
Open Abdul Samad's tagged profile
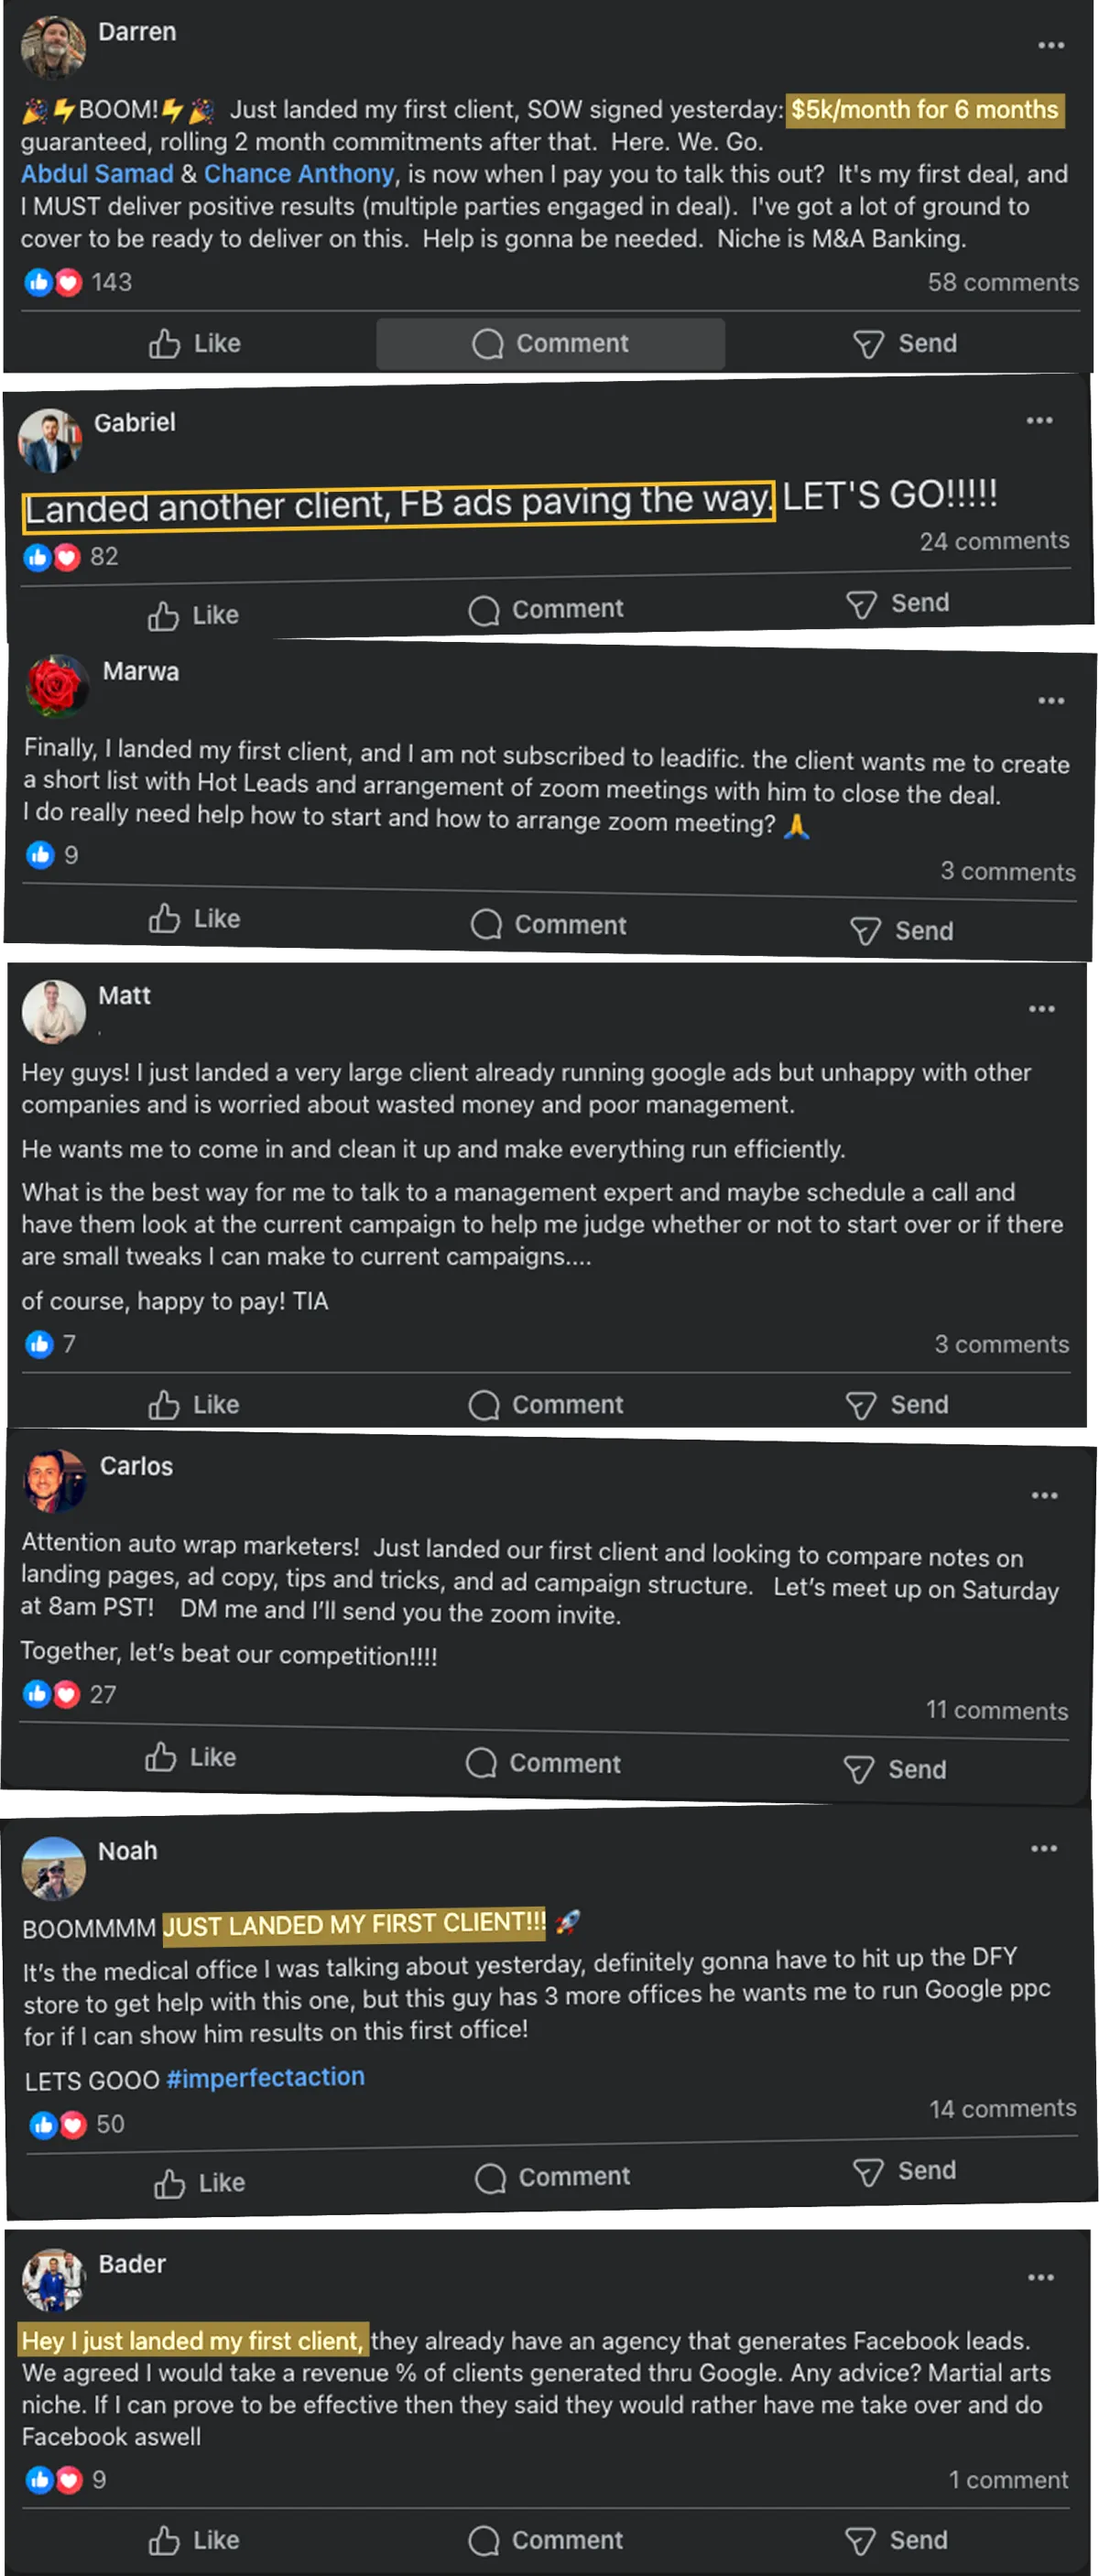tap(97, 174)
